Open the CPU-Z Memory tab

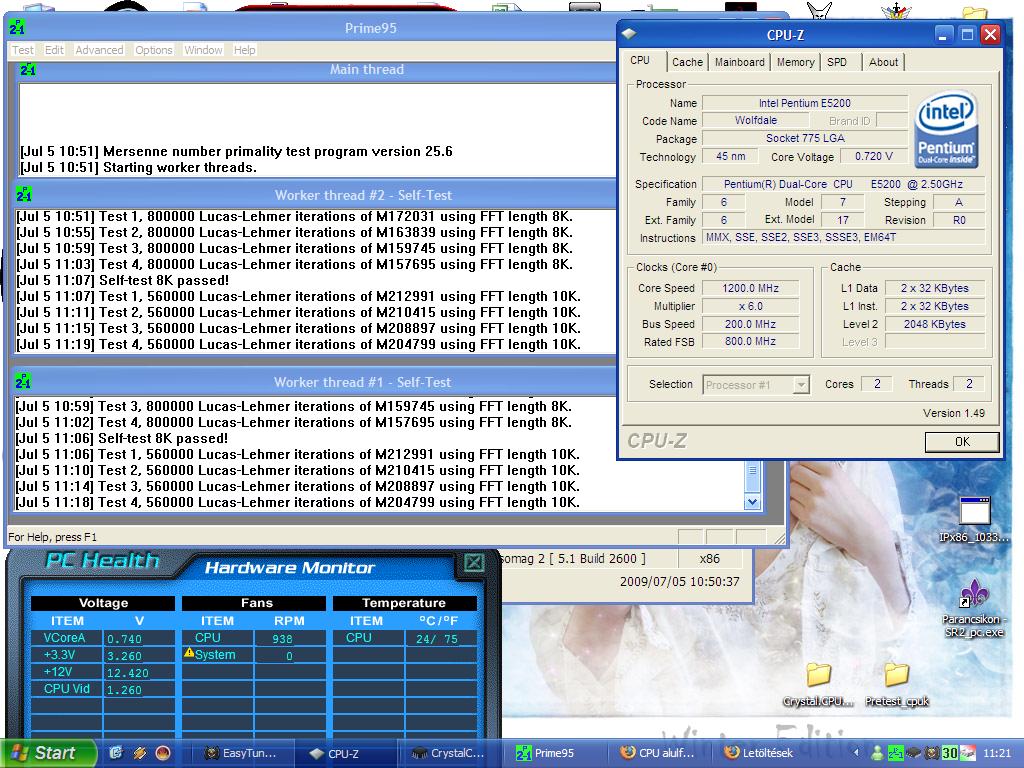pos(795,62)
